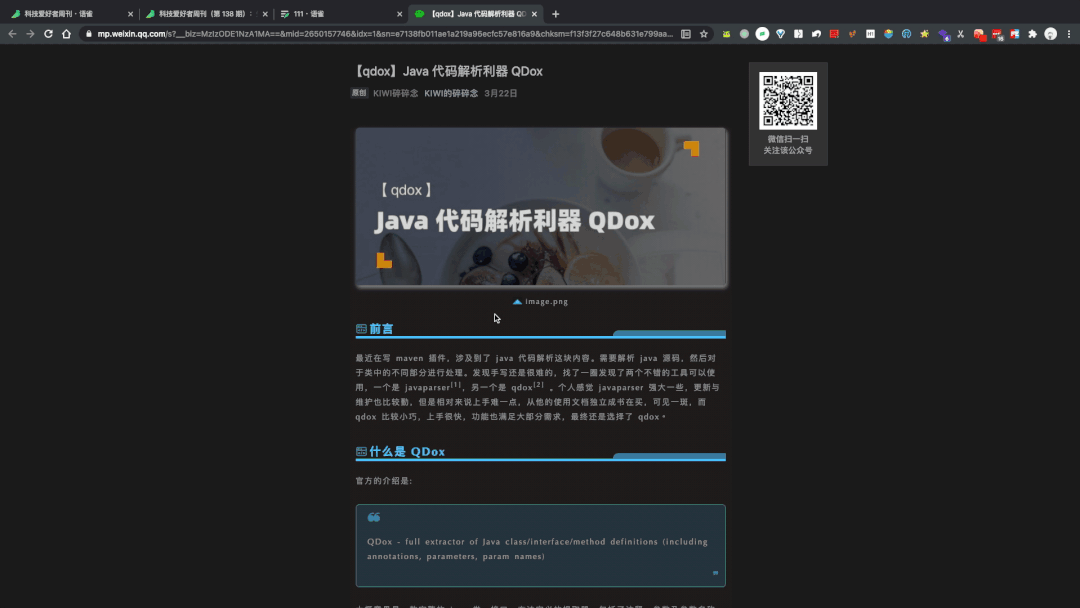
Task: Open the green robot-face extension
Action: point(726,34)
